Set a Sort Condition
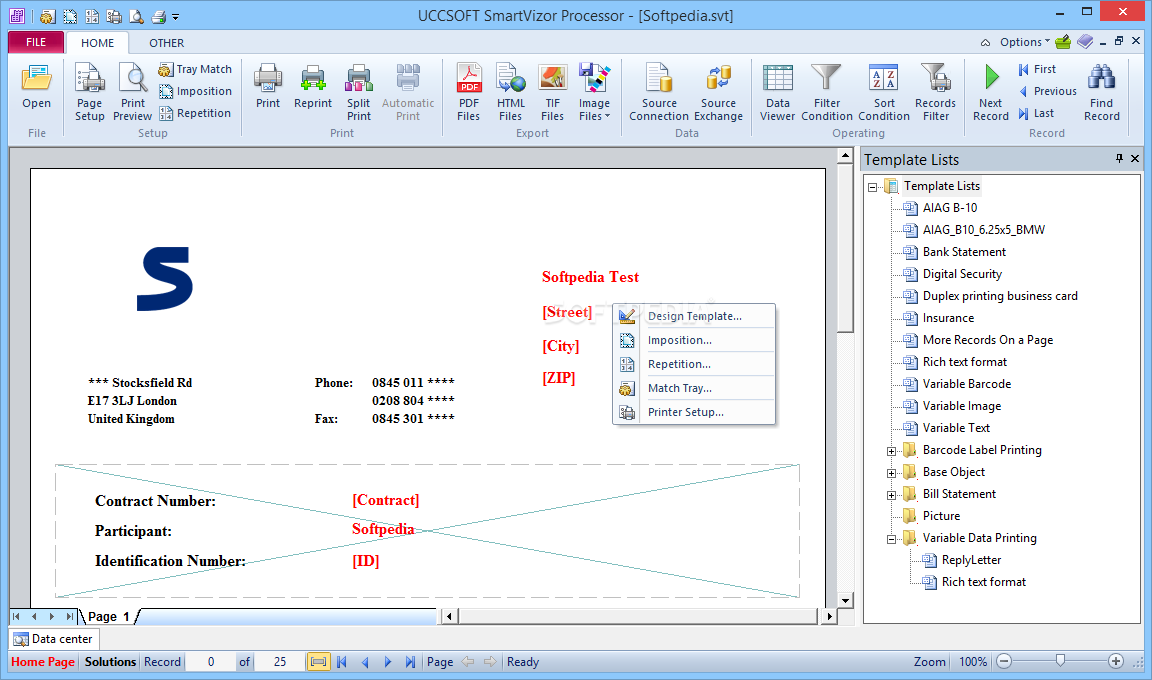 (x=884, y=93)
